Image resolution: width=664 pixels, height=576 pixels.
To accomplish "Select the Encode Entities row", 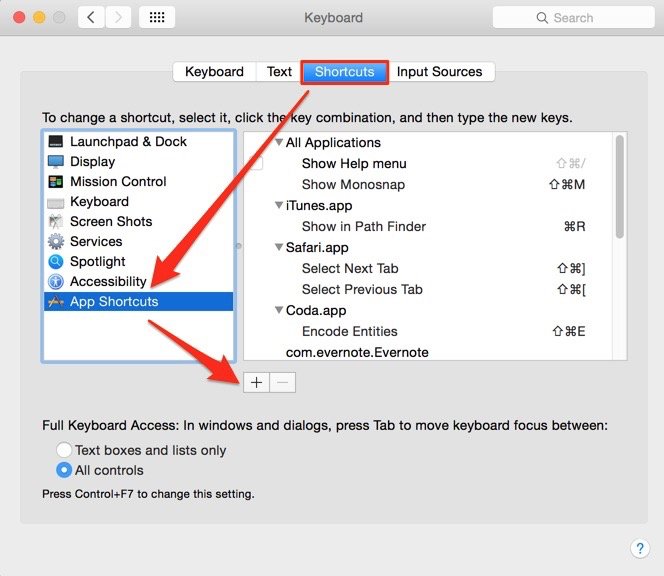I will [428, 331].
